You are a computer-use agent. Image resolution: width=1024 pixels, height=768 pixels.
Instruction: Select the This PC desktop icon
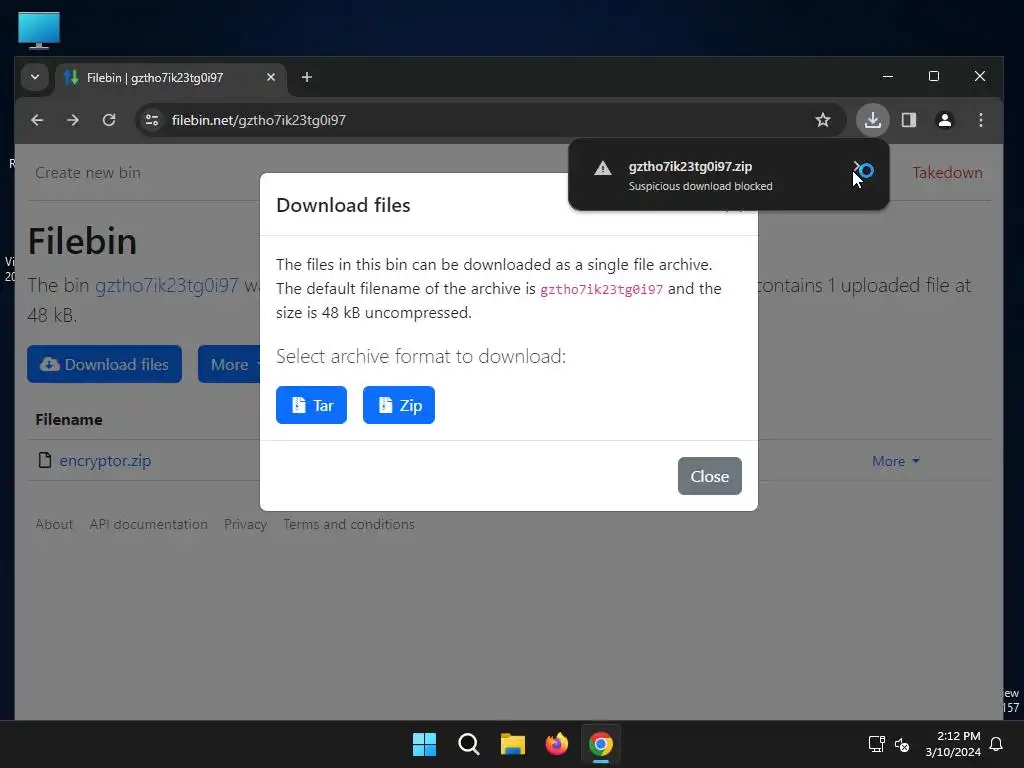(x=39, y=29)
